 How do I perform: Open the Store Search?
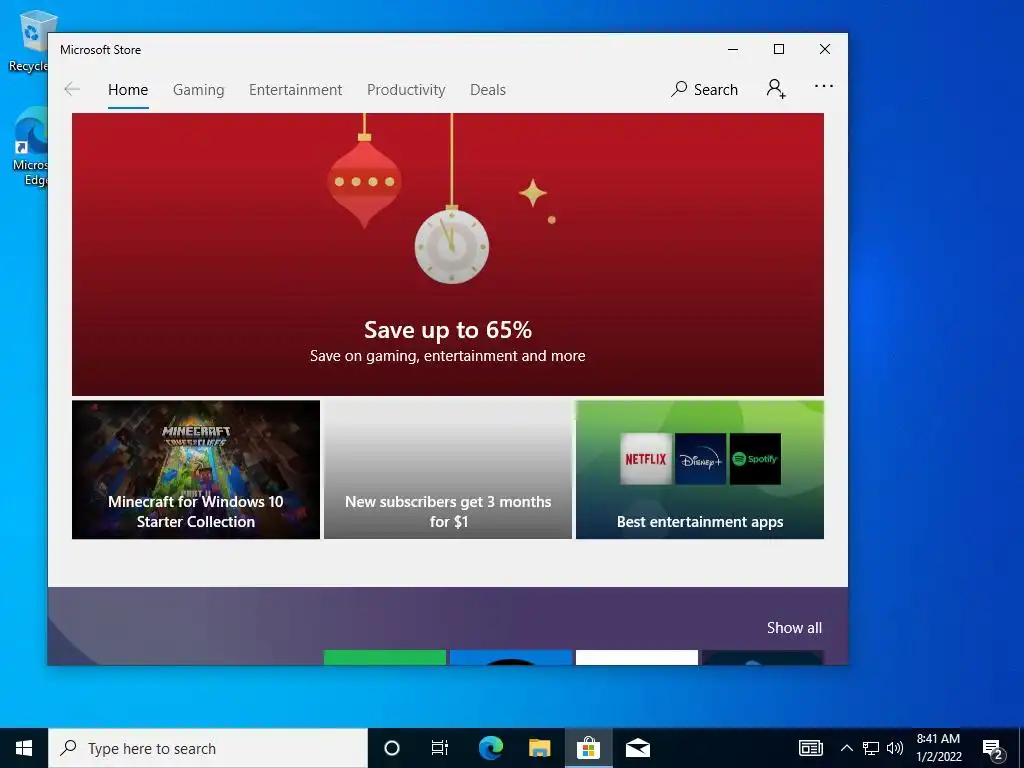704,89
